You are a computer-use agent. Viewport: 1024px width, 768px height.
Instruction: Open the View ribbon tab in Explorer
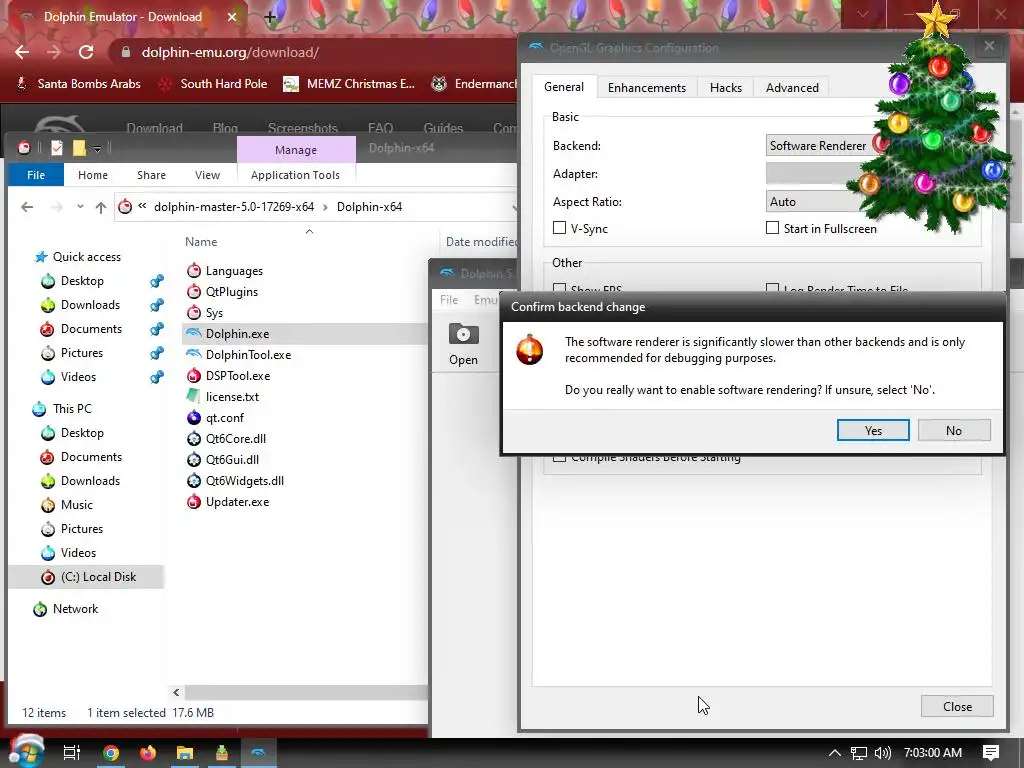click(x=207, y=175)
